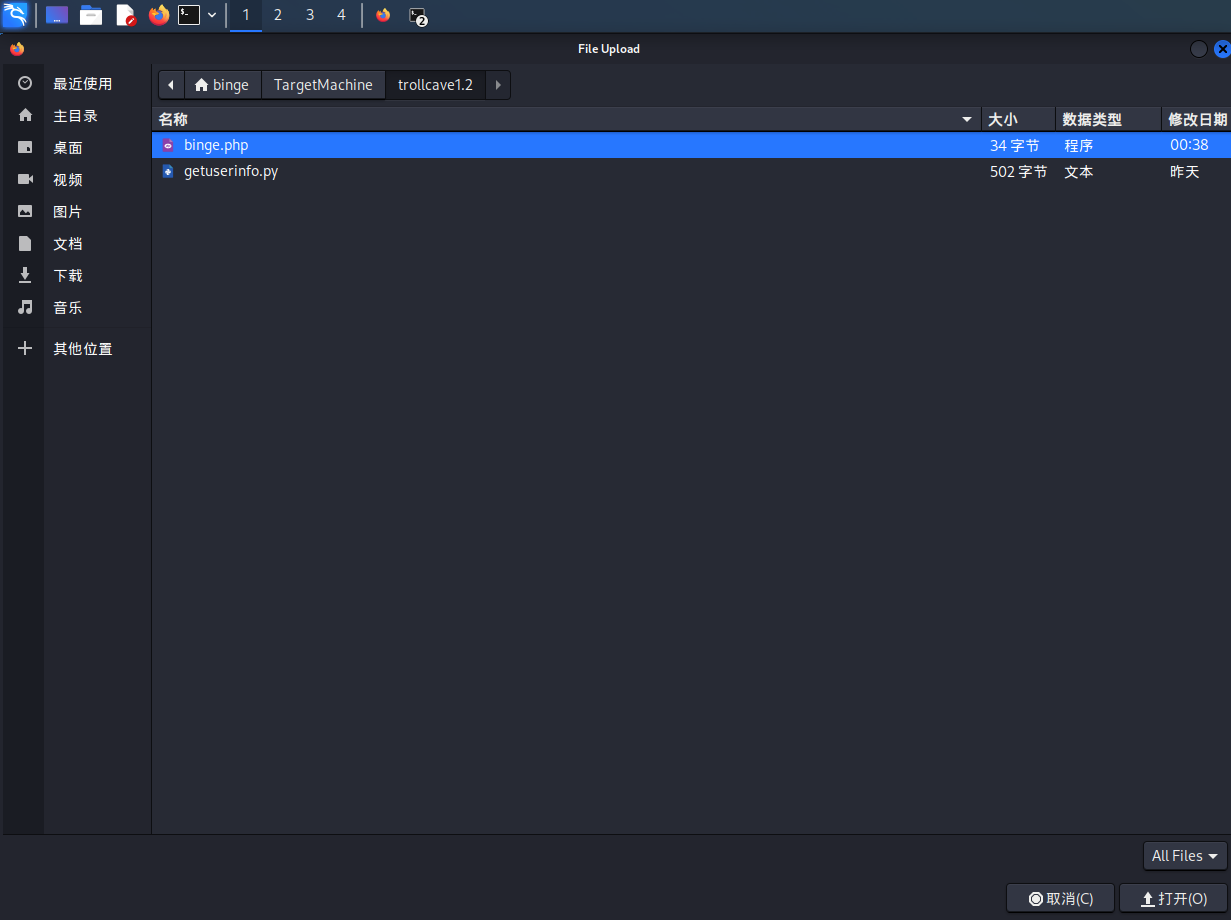Sort files by Type (数据类型) column
The width and height of the screenshot is (1231, 920).
point(1108,120)
